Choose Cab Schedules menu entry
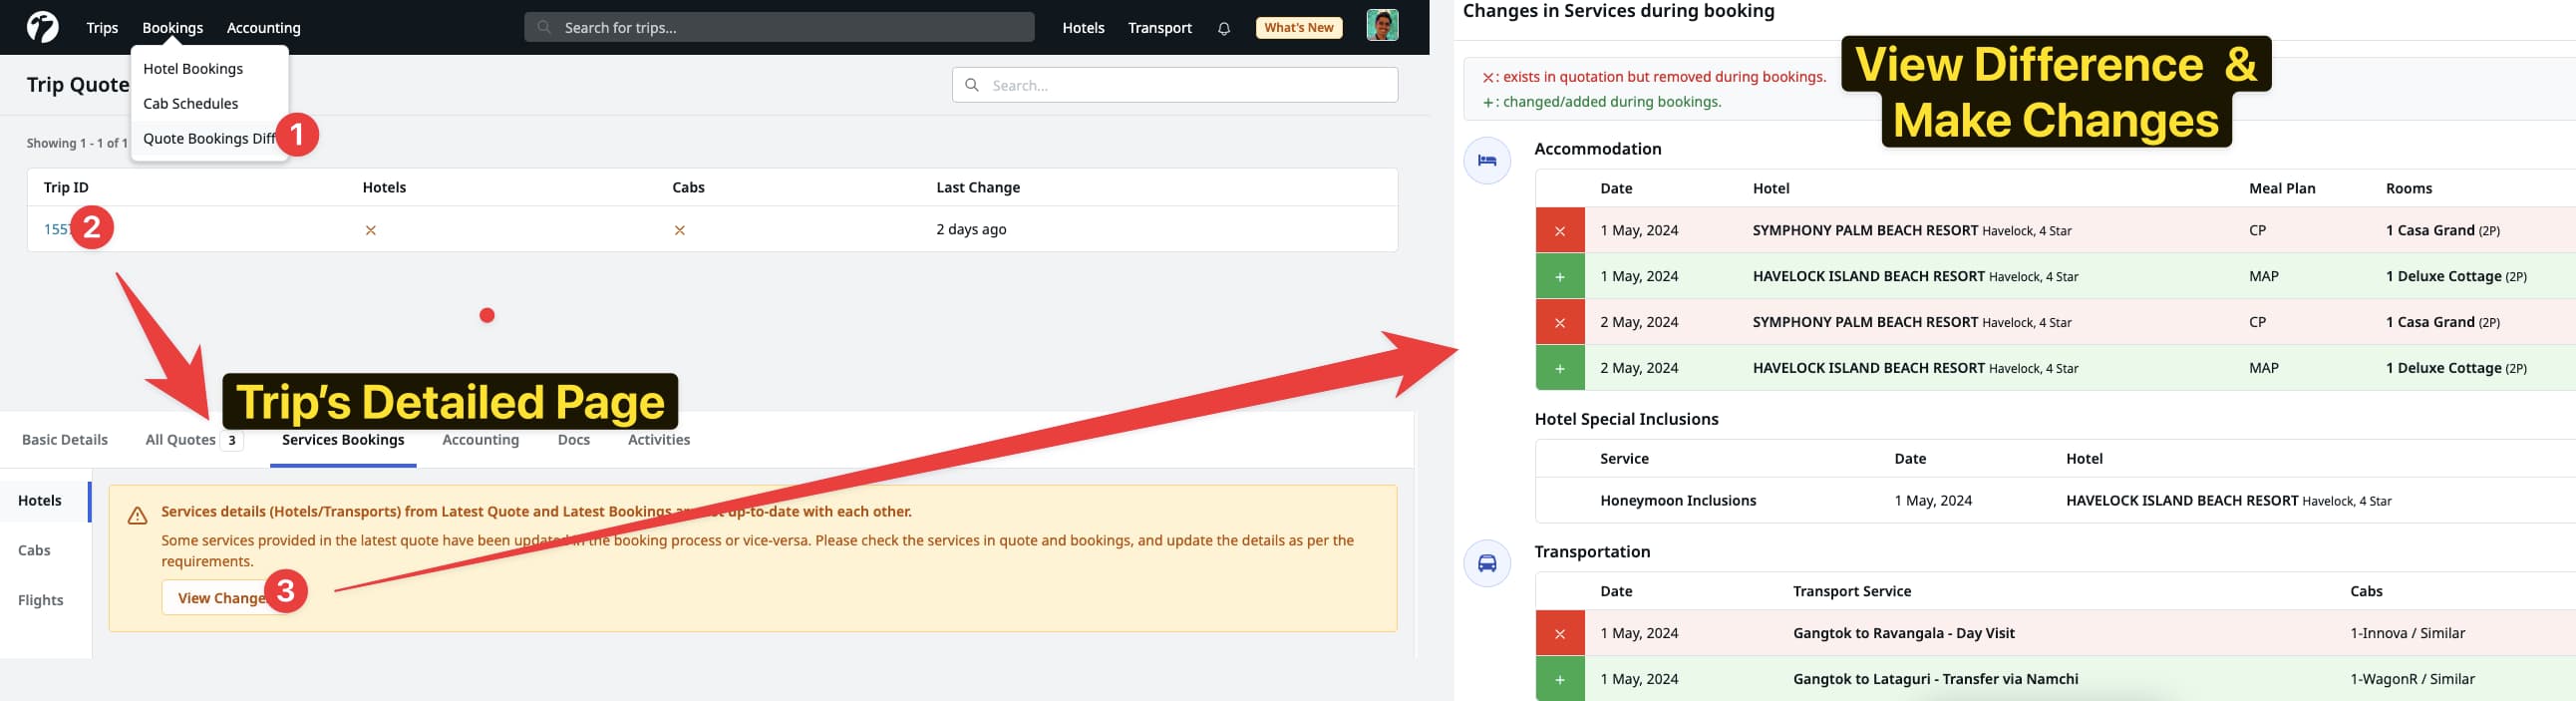The height and width of the screenshot is (701, 2576). 190,104
